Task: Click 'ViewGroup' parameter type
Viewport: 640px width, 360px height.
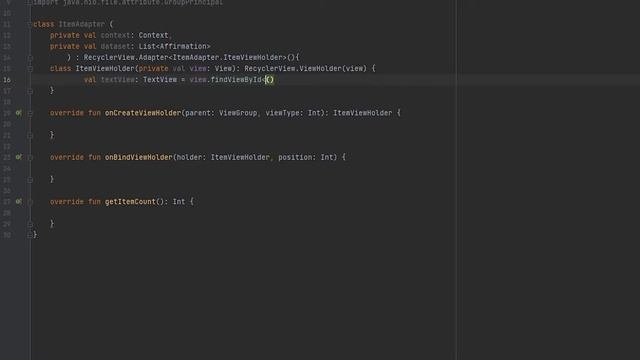Action: coord(238,113)
